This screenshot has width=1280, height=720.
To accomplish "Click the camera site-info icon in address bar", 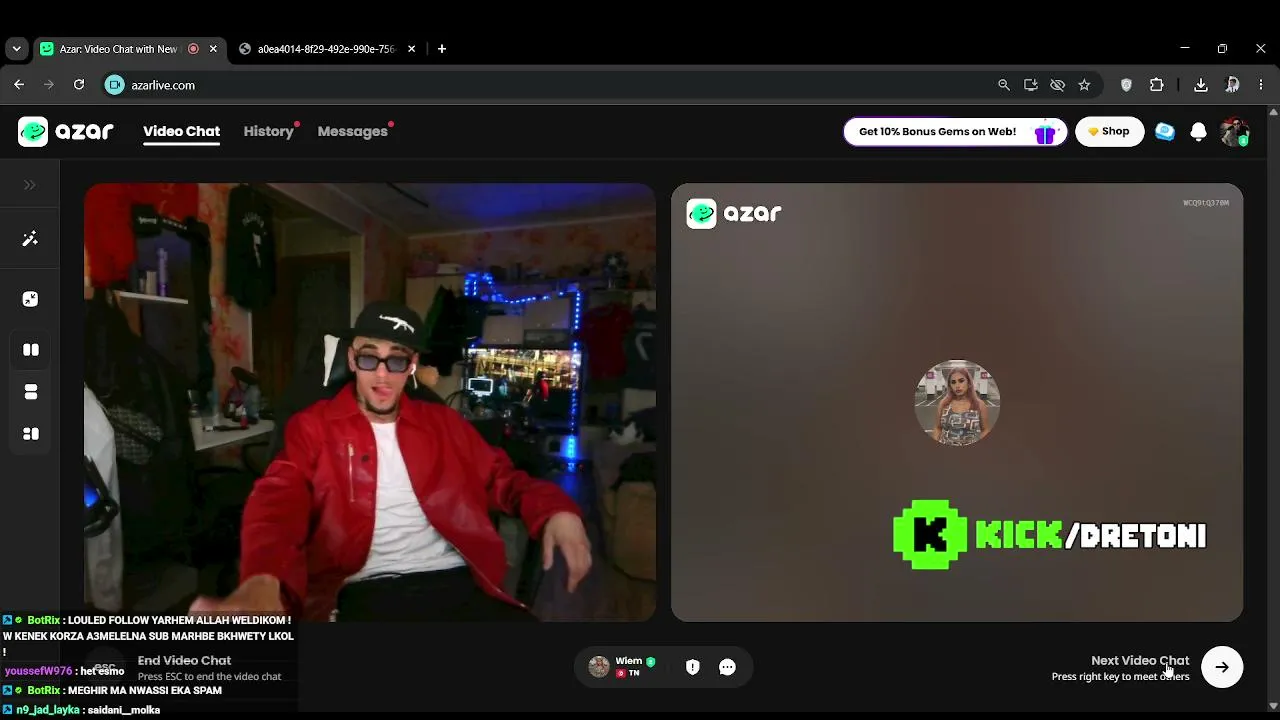I will click(115, 85).
